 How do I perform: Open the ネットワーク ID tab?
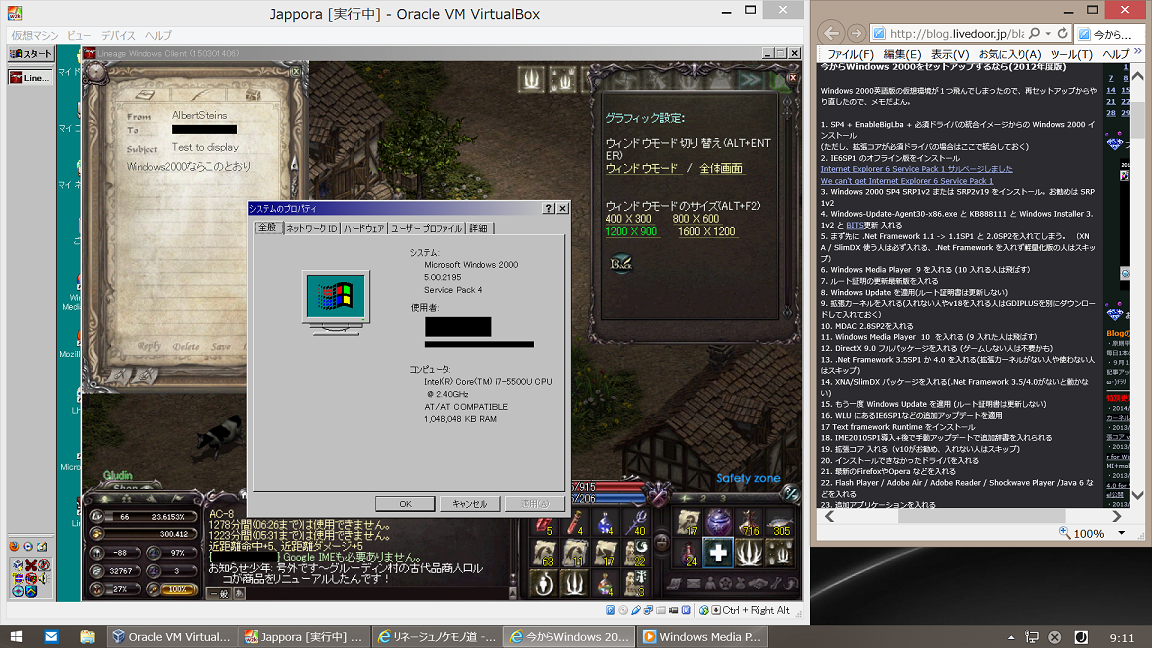pos(312,228)
